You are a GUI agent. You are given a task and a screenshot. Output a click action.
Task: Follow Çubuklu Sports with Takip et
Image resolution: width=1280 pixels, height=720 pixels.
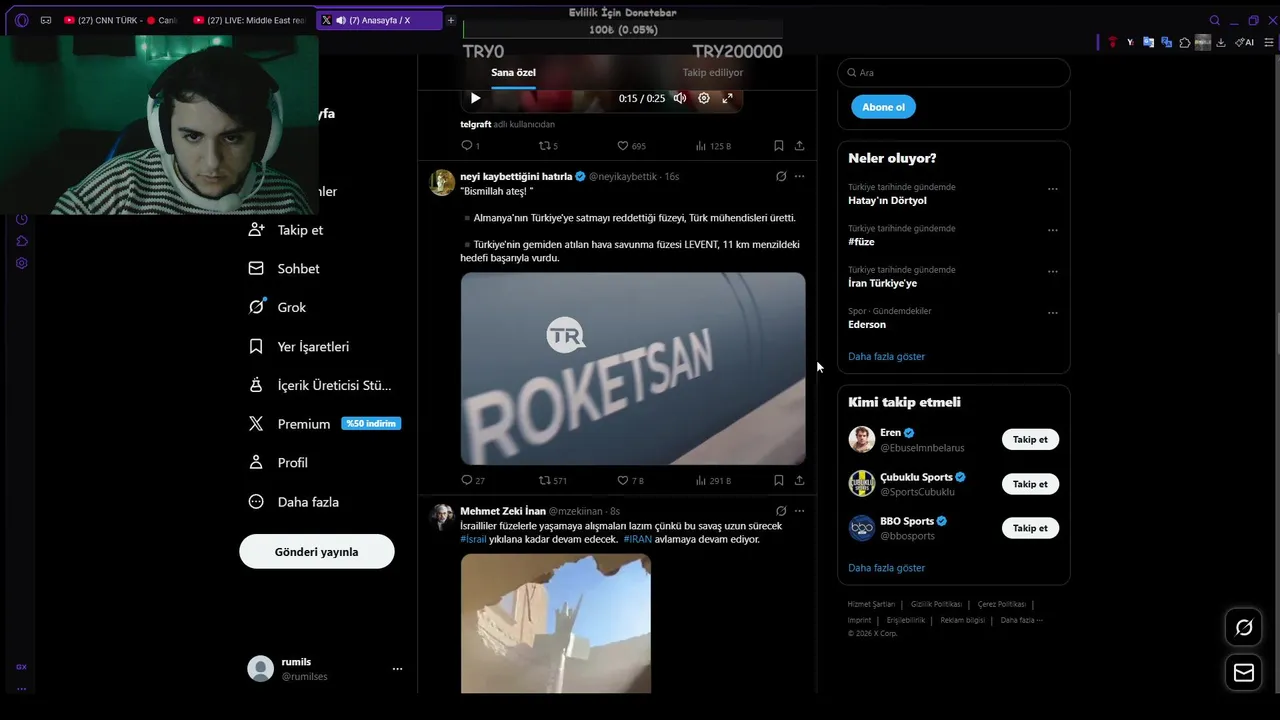[1030, 484]
